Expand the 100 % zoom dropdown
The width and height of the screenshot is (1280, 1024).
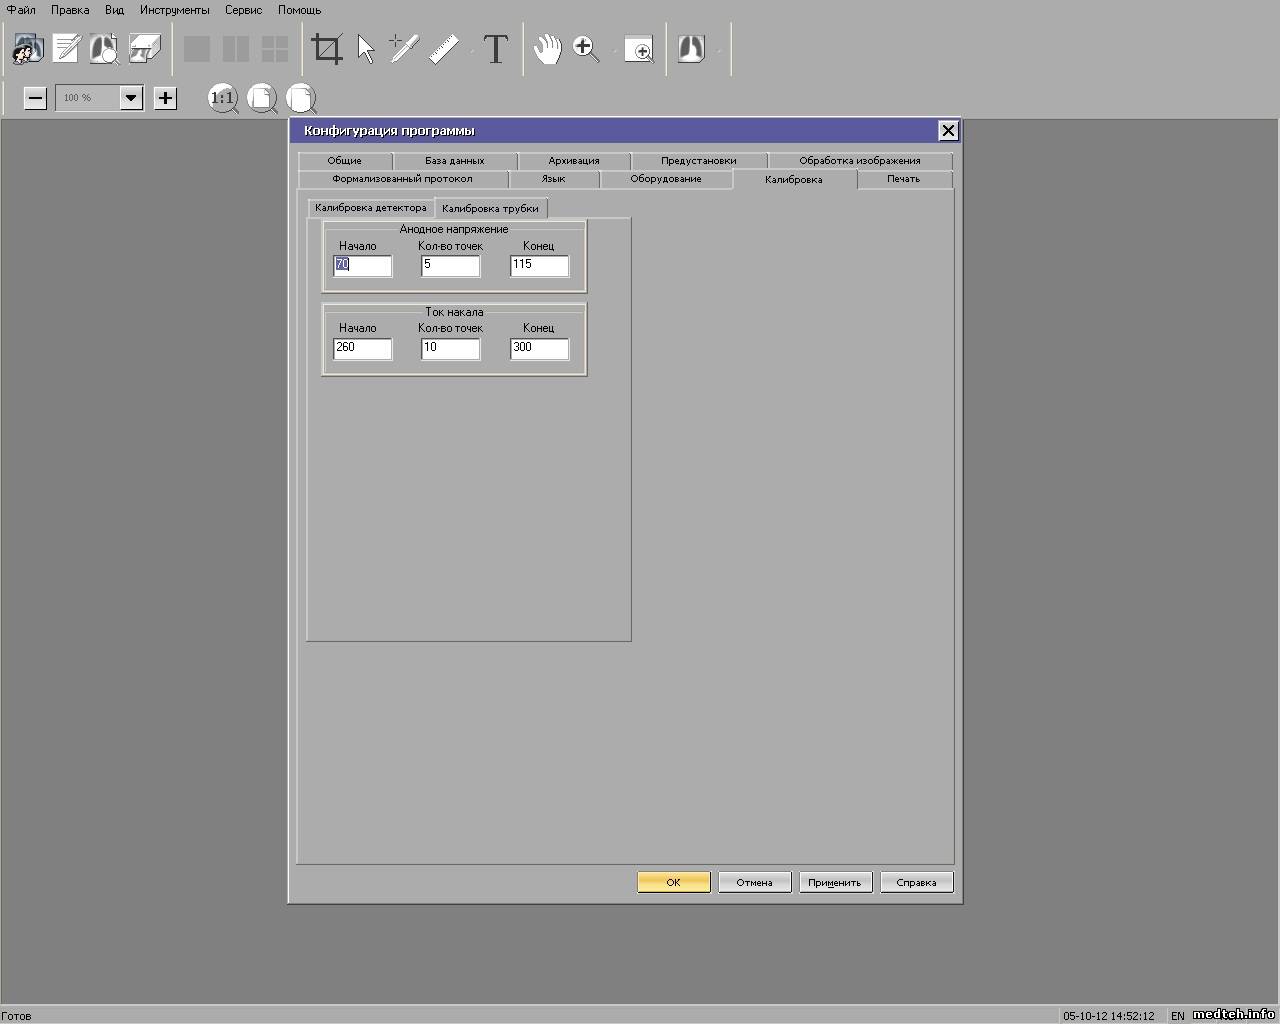click(131, 98)
